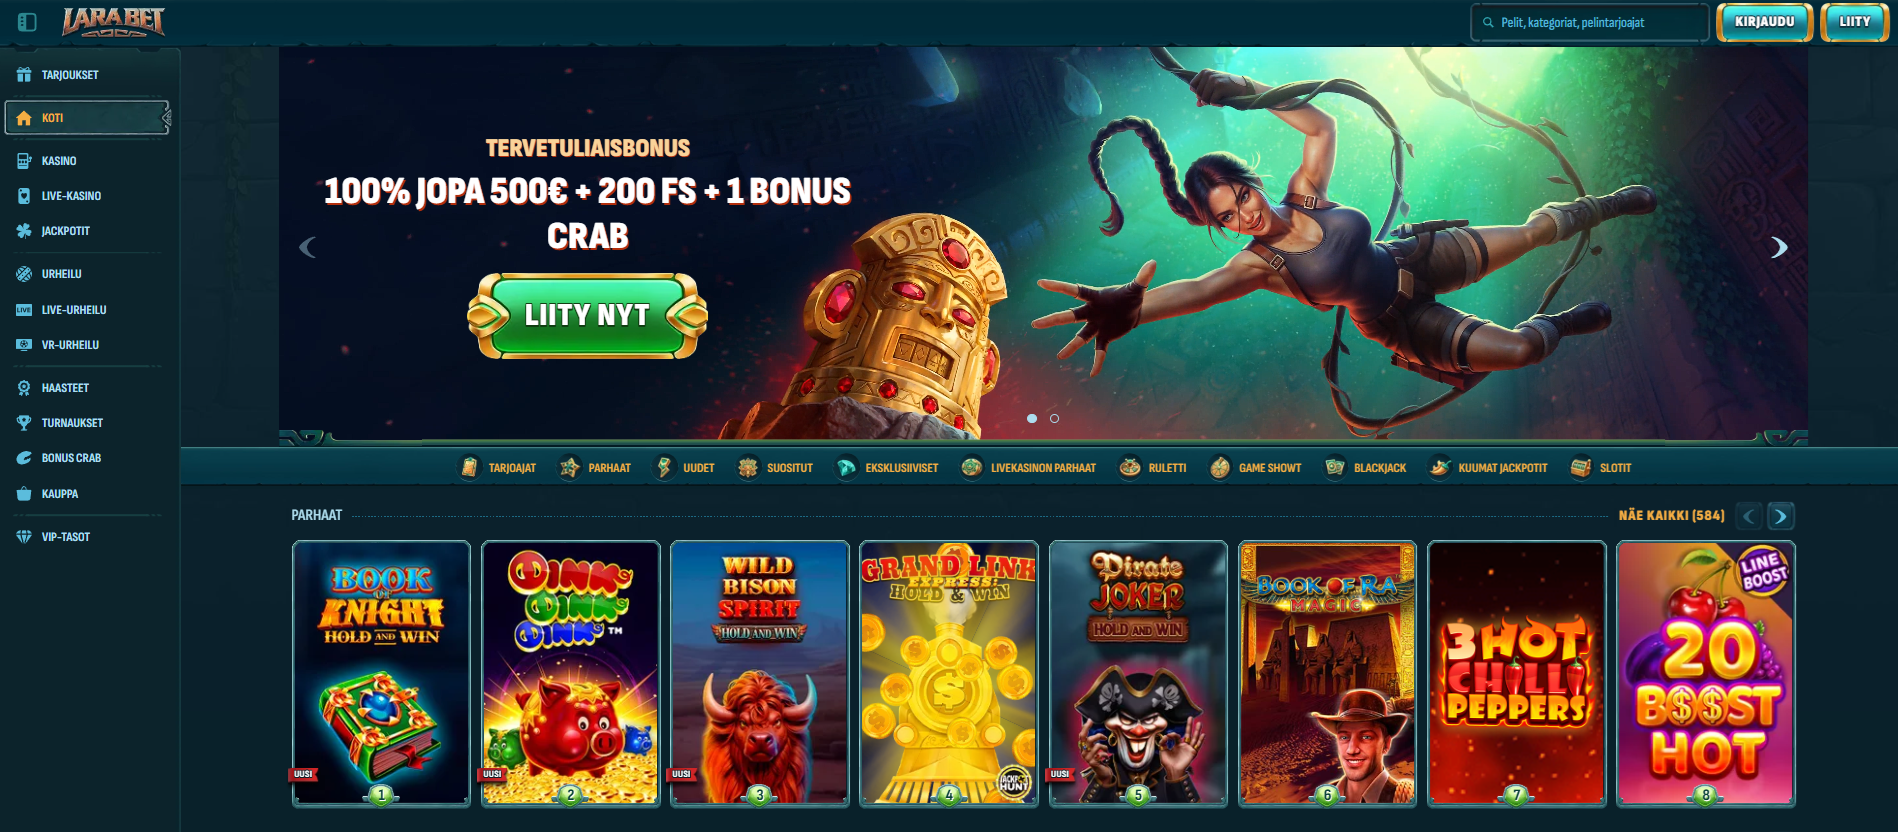The height and width of the screenshot is (832, 1898).
Task: Show the next banner with the right arrow
Action: tap(1779, 247)
